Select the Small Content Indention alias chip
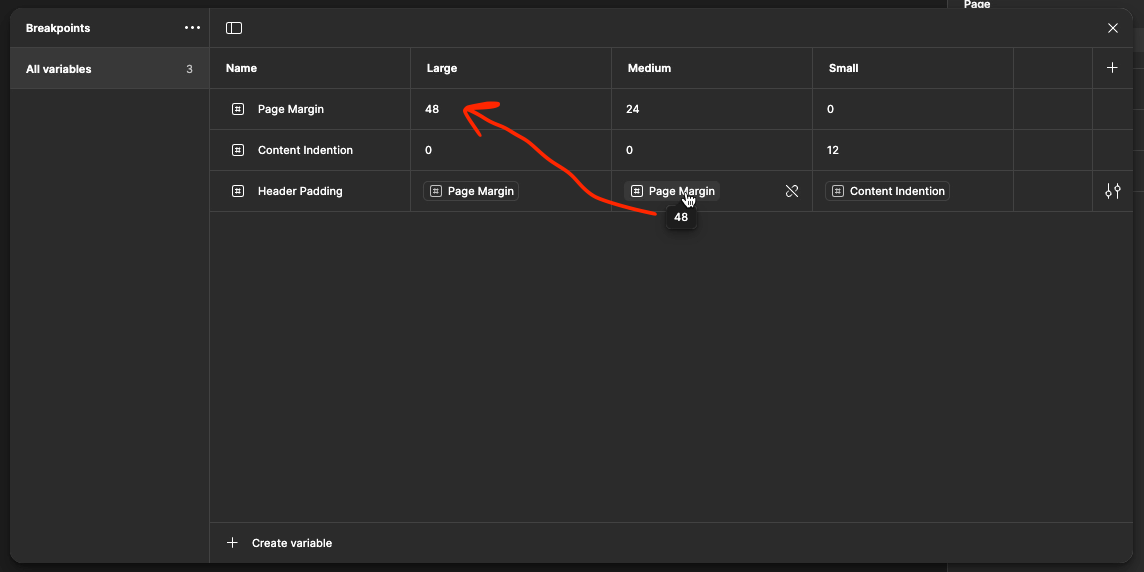This screenshot has width=1144, height=572. tap(887, 191)
